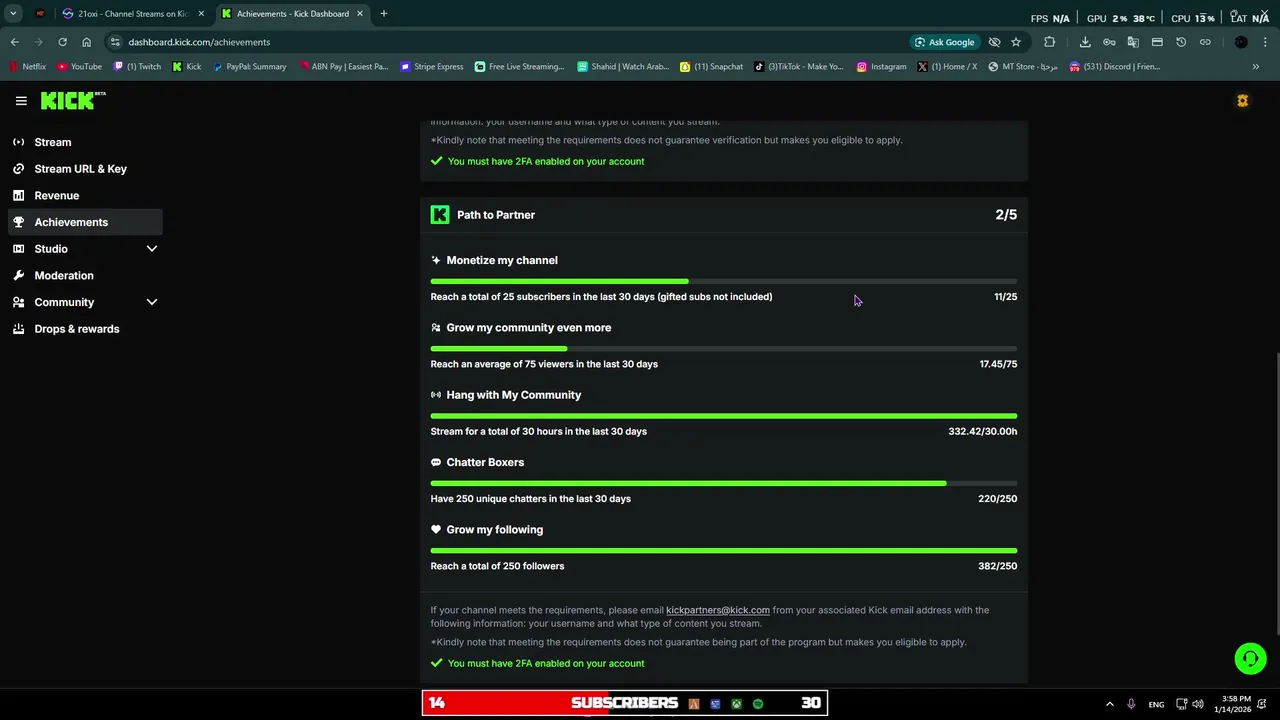The height and width of the screenshot is (720, 1280).
Task: Click the green Kick Beta logo
Action: (73, 100)
